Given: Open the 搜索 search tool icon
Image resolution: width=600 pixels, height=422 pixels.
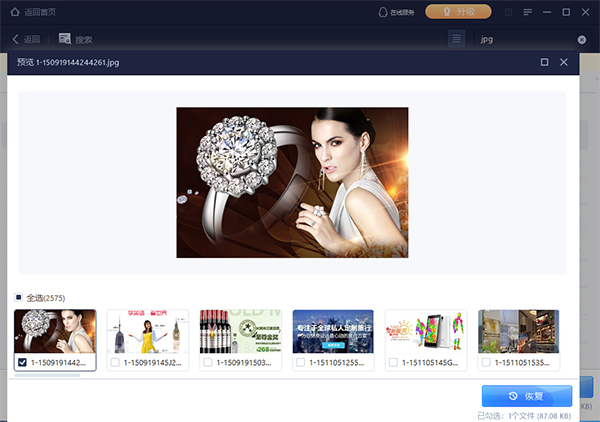Looking at the screenshot, I should (65, 39).
